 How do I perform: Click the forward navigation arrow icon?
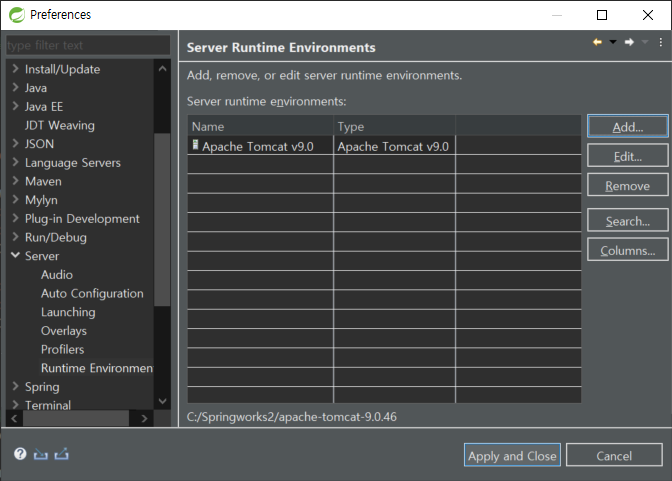(x=629, y=42)
